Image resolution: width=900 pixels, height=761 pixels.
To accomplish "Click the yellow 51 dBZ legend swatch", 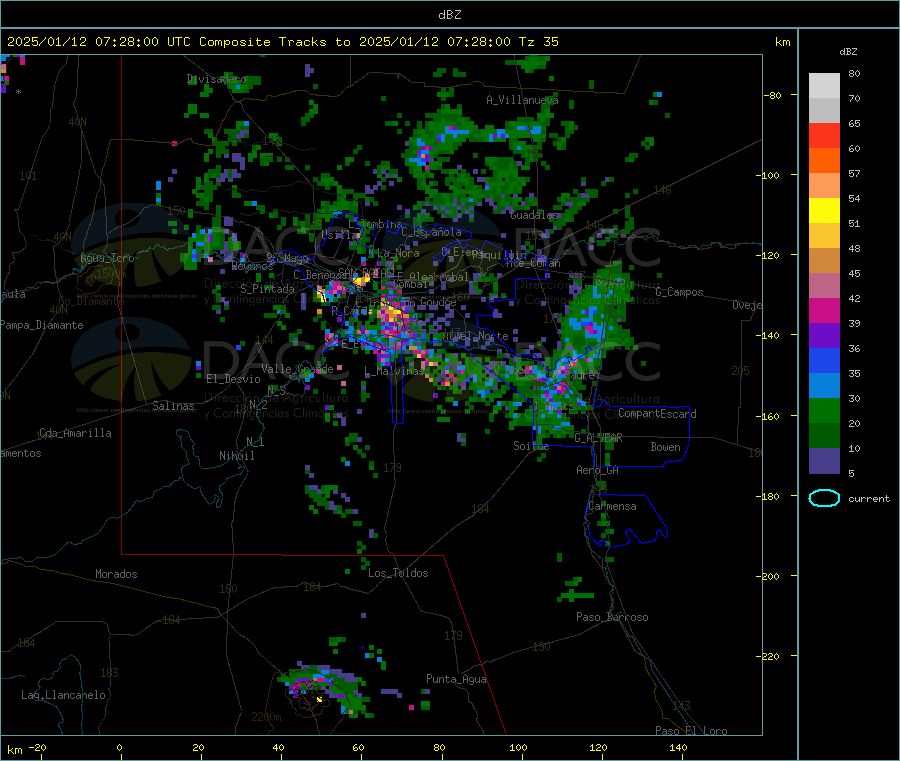I will [x=824, y=211].
